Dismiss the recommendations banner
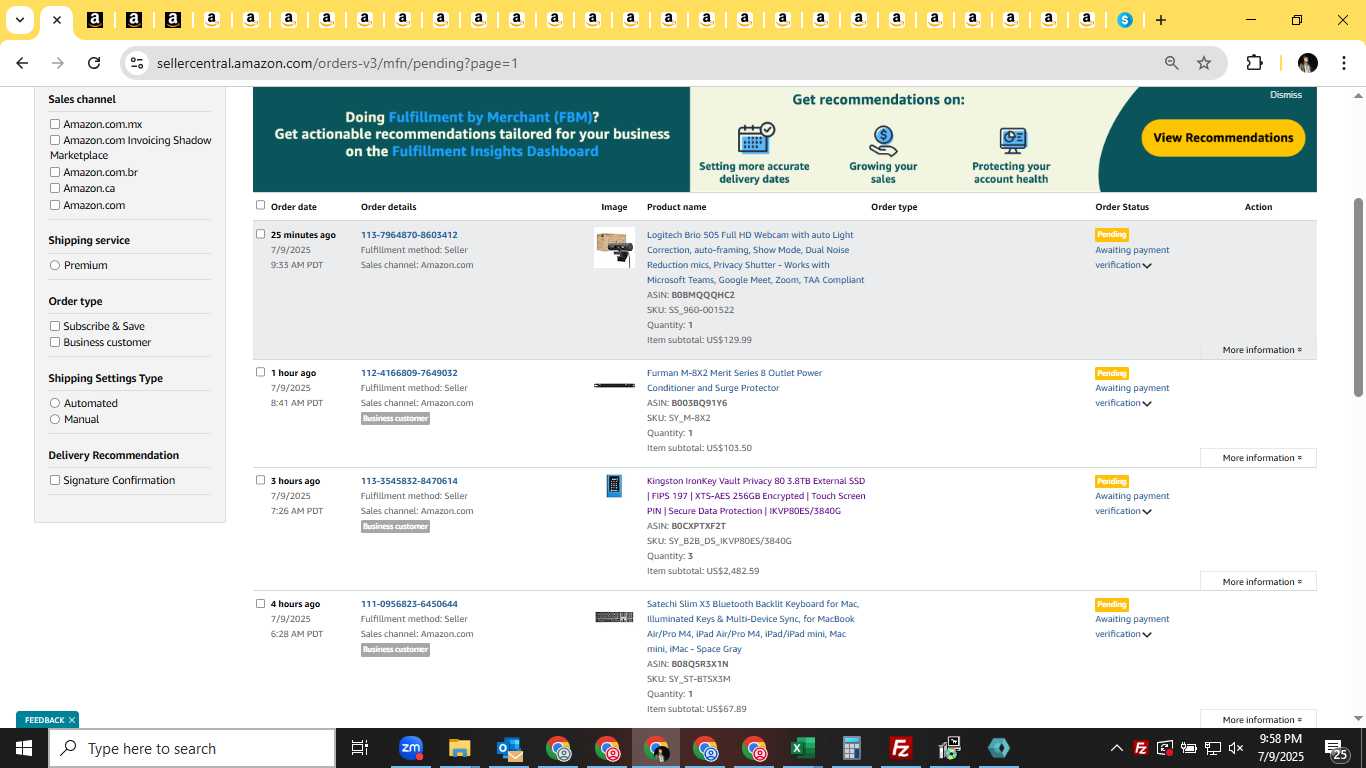The width and height of the screenshot is (1366, 768). point(1286,95)
